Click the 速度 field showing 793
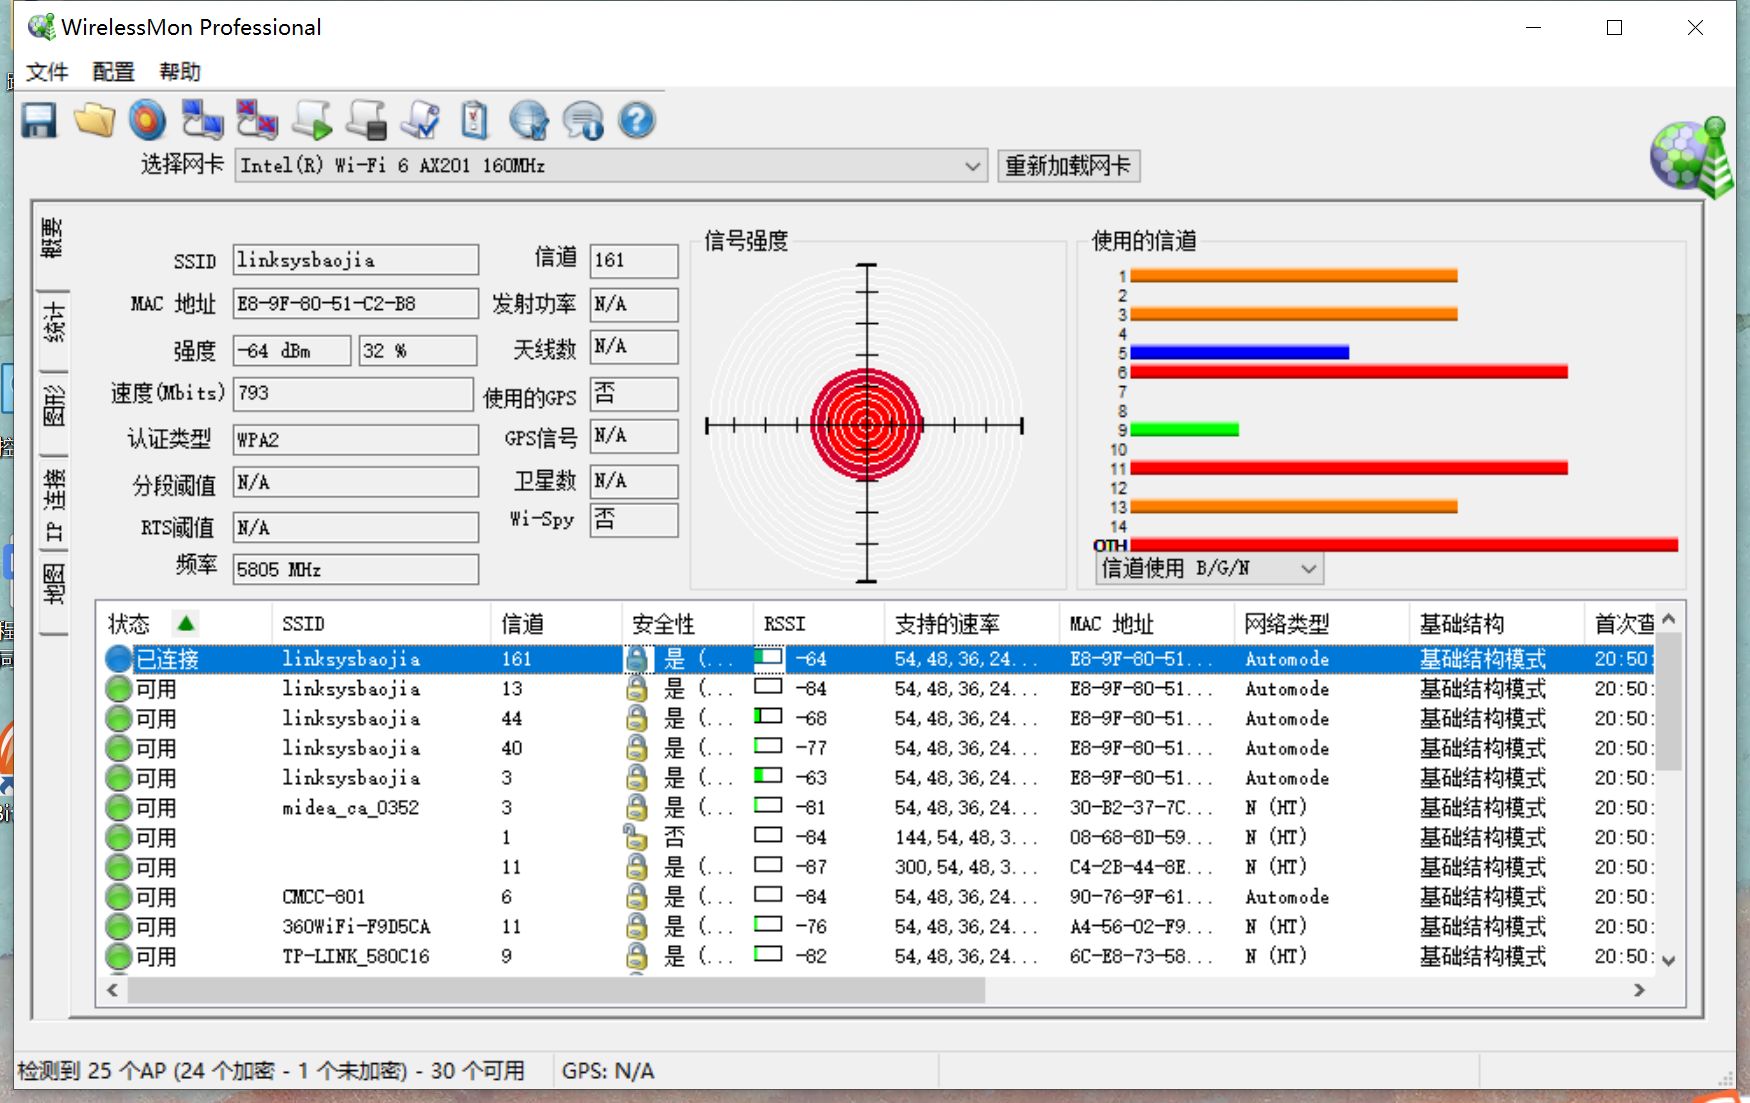The height and width of the screenshot is (1103, 1750). (353, 393)
